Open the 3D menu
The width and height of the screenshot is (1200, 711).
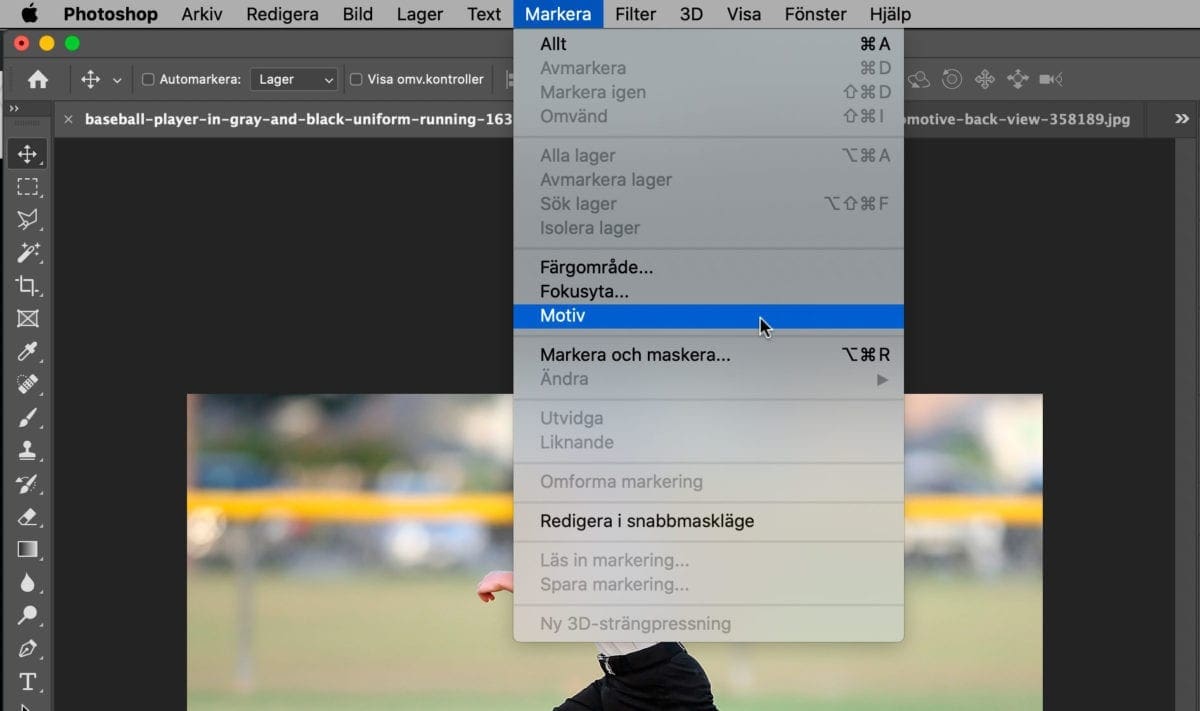pos(691,14)
